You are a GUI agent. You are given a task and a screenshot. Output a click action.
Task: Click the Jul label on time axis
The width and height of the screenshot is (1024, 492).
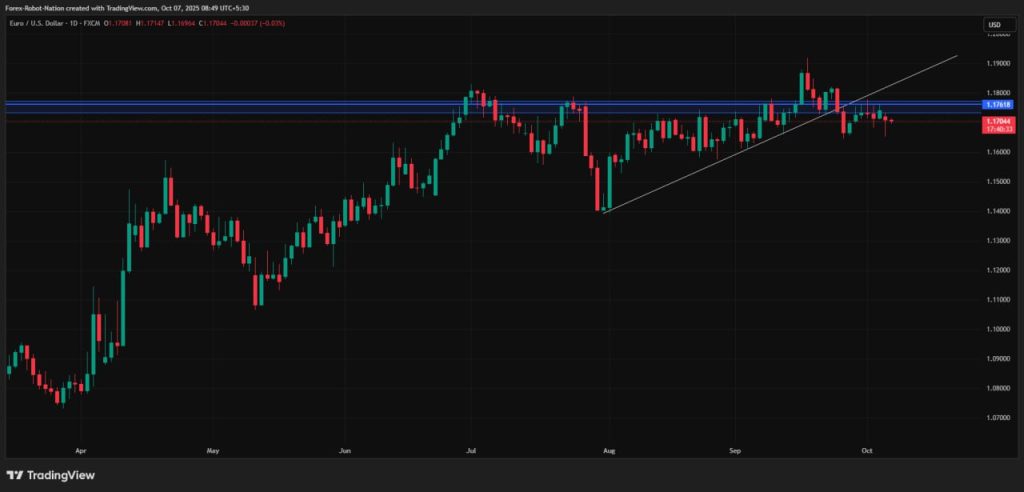point(470,451)
